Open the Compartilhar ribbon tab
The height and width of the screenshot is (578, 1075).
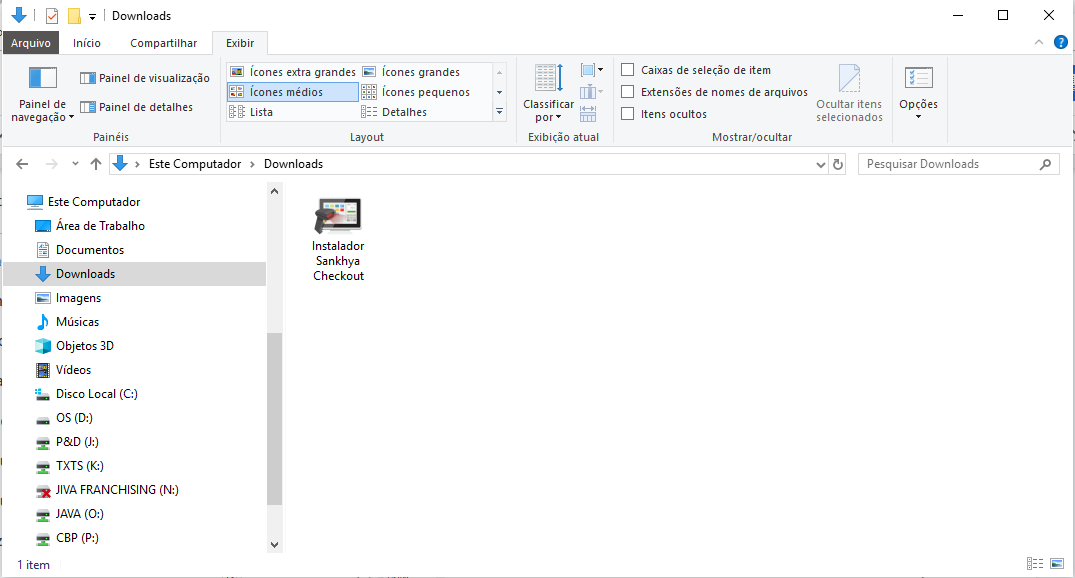coord(163,43)
